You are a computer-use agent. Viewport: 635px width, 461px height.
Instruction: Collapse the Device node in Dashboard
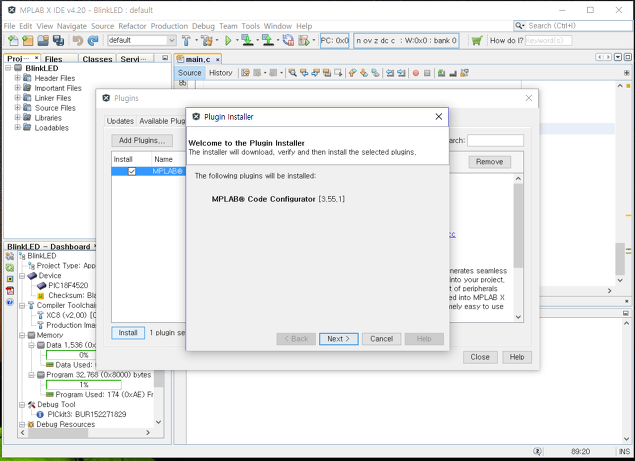pos(22,275)
